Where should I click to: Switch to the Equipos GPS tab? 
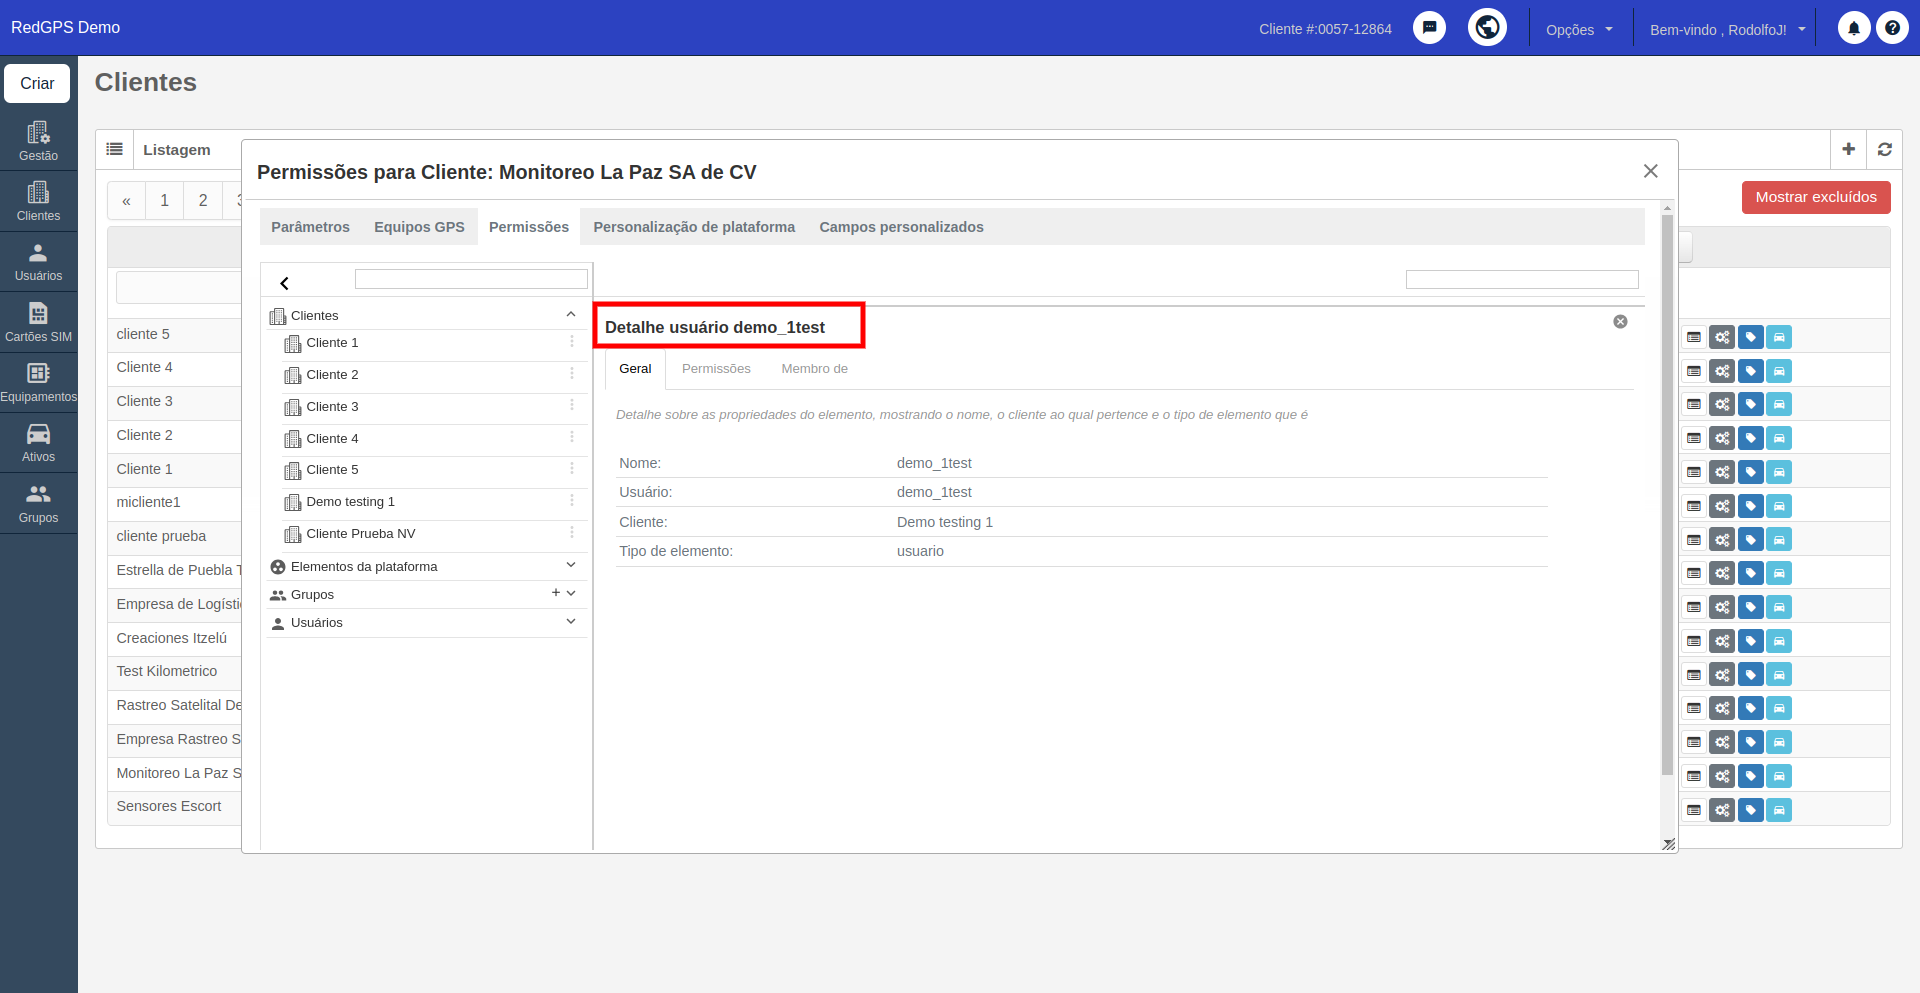(419, 227)
